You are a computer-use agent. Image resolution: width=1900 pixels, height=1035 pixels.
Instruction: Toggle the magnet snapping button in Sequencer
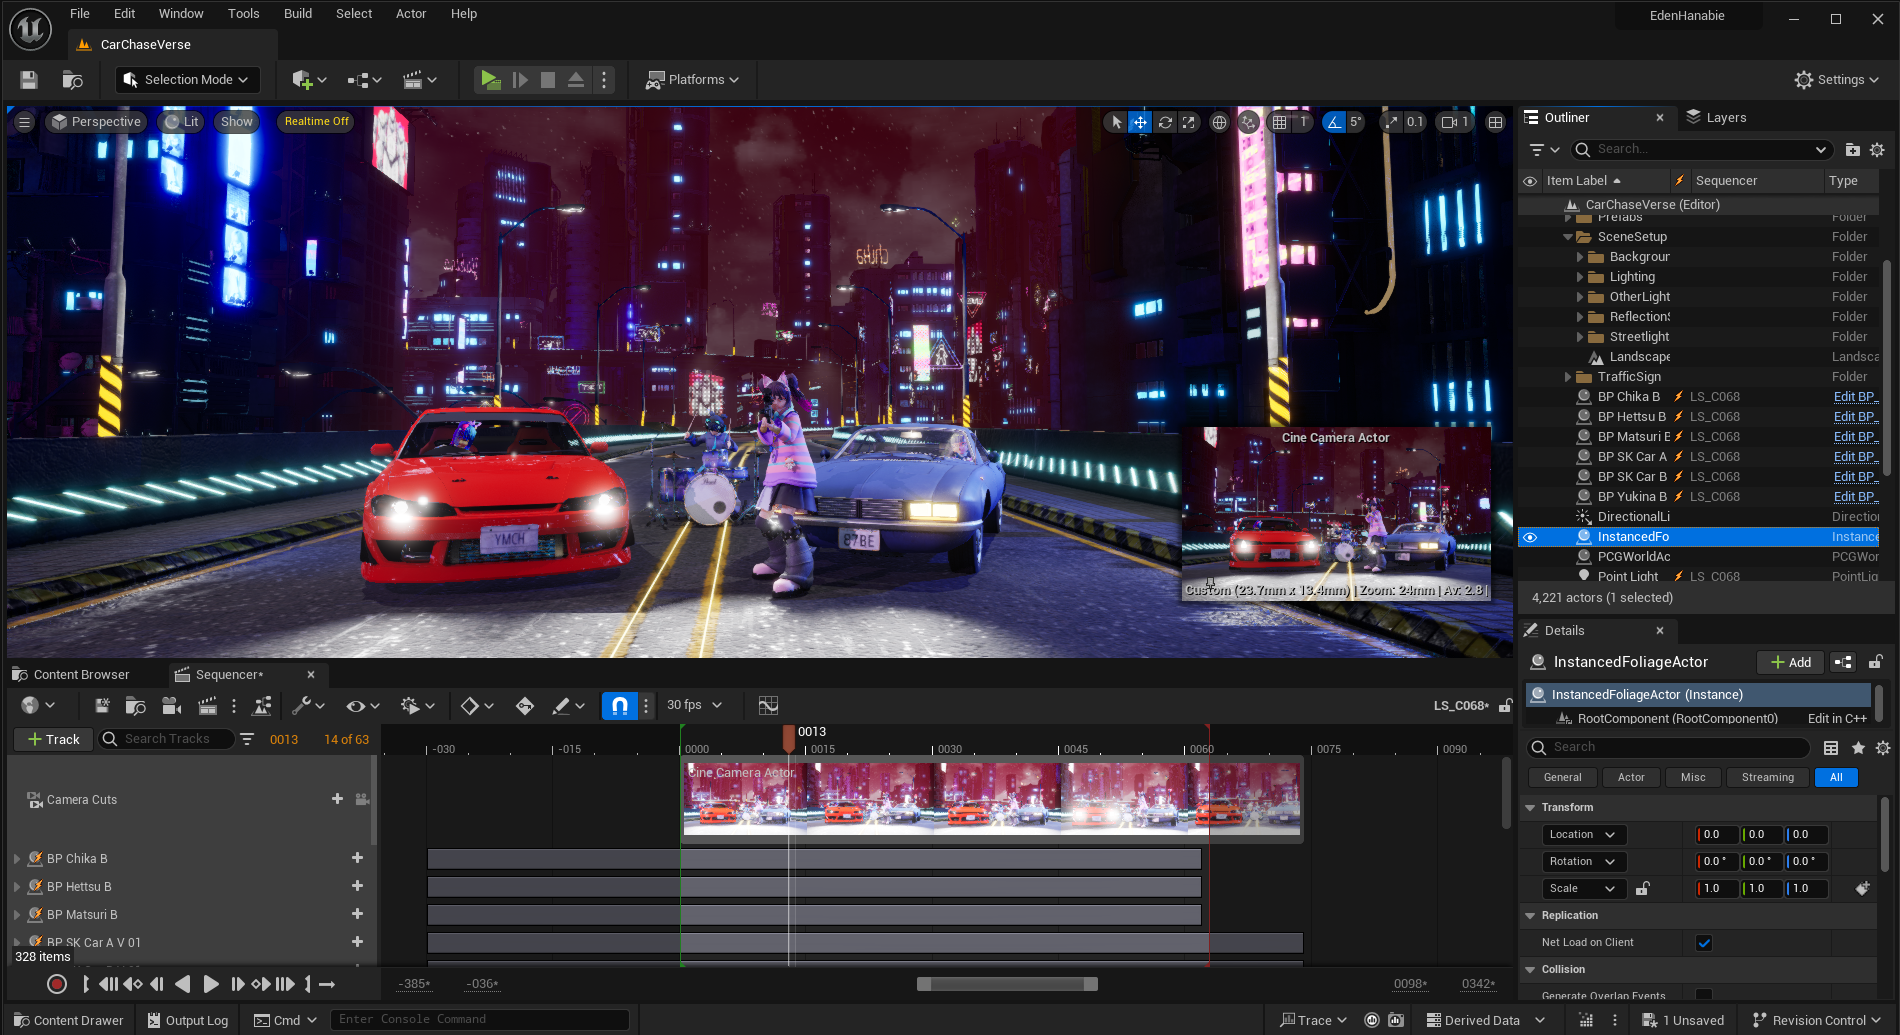tap(619, 706)
